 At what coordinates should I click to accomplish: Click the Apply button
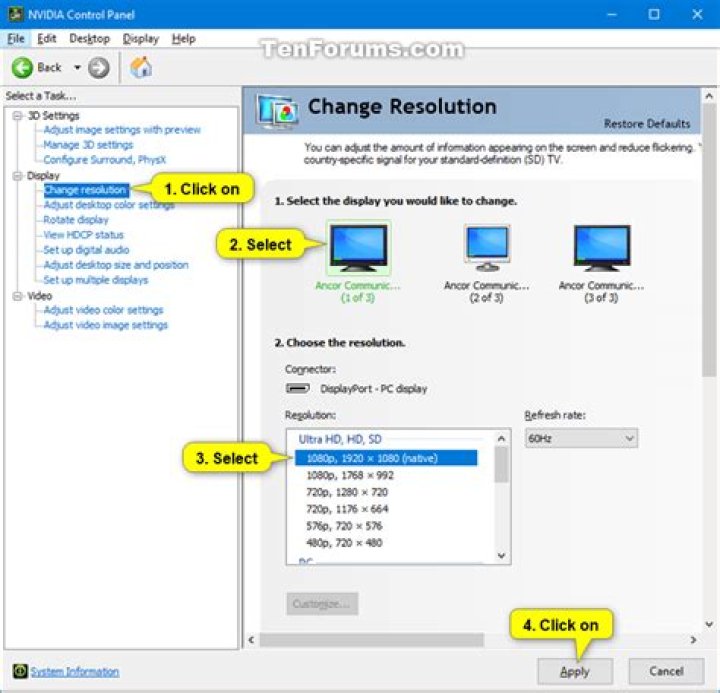[575, 671]
